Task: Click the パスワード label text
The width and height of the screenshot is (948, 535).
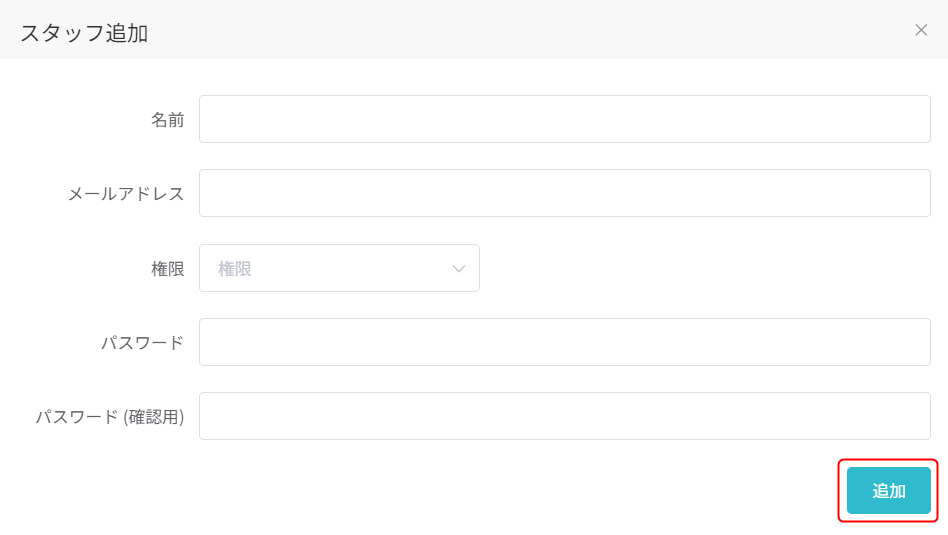Action: 142,343
